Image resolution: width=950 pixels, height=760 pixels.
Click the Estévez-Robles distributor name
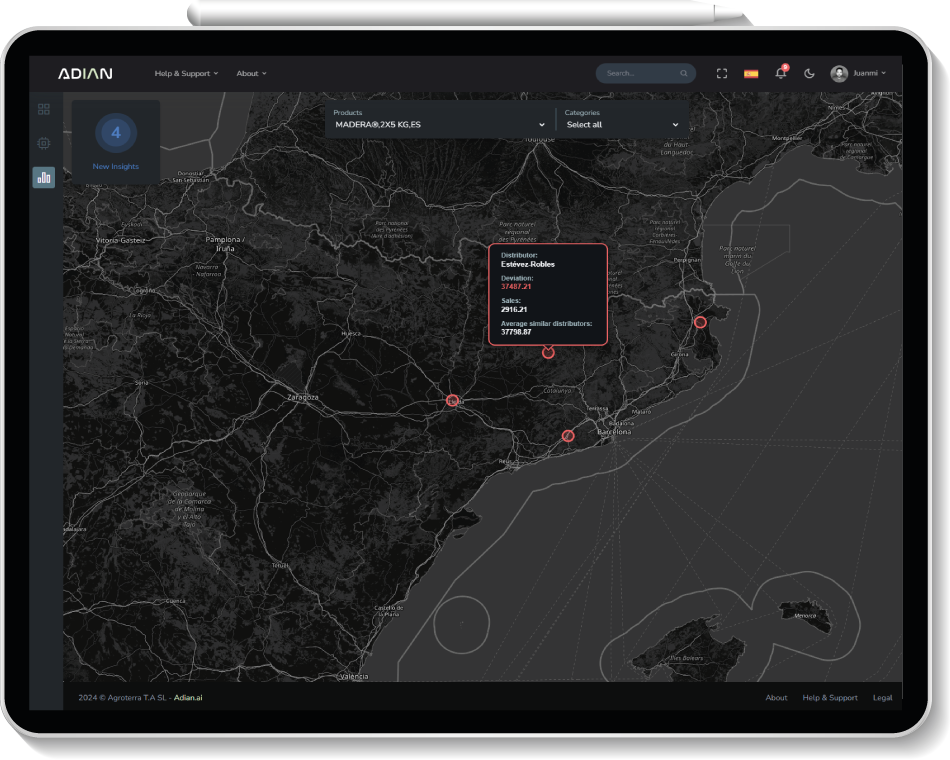[528, 264]
